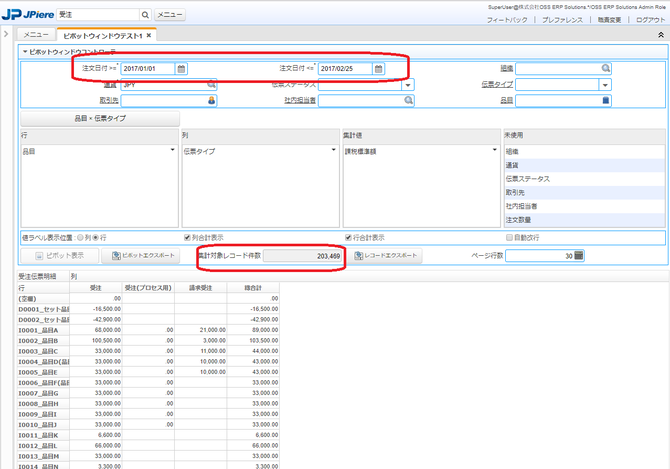Click the ページ行数 input showing 30

540,256
